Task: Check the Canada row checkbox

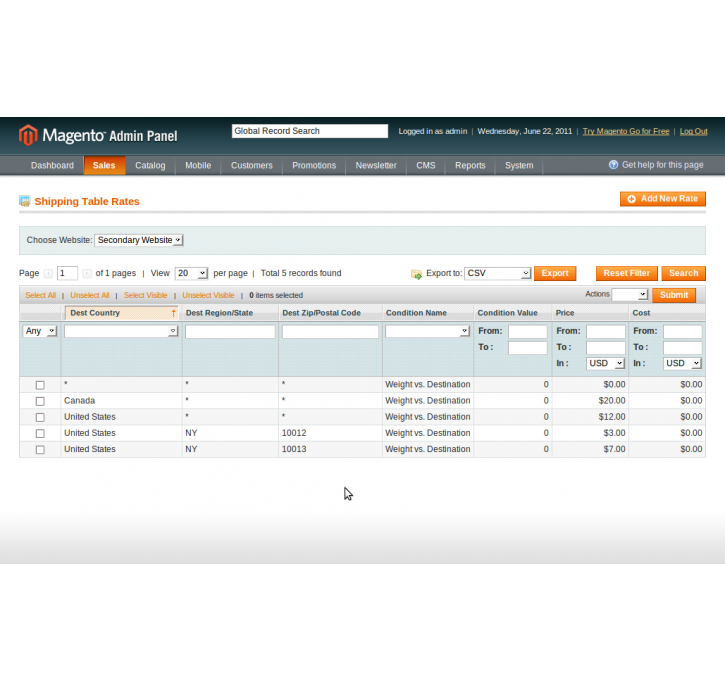Action: click(x=40, y=401)
